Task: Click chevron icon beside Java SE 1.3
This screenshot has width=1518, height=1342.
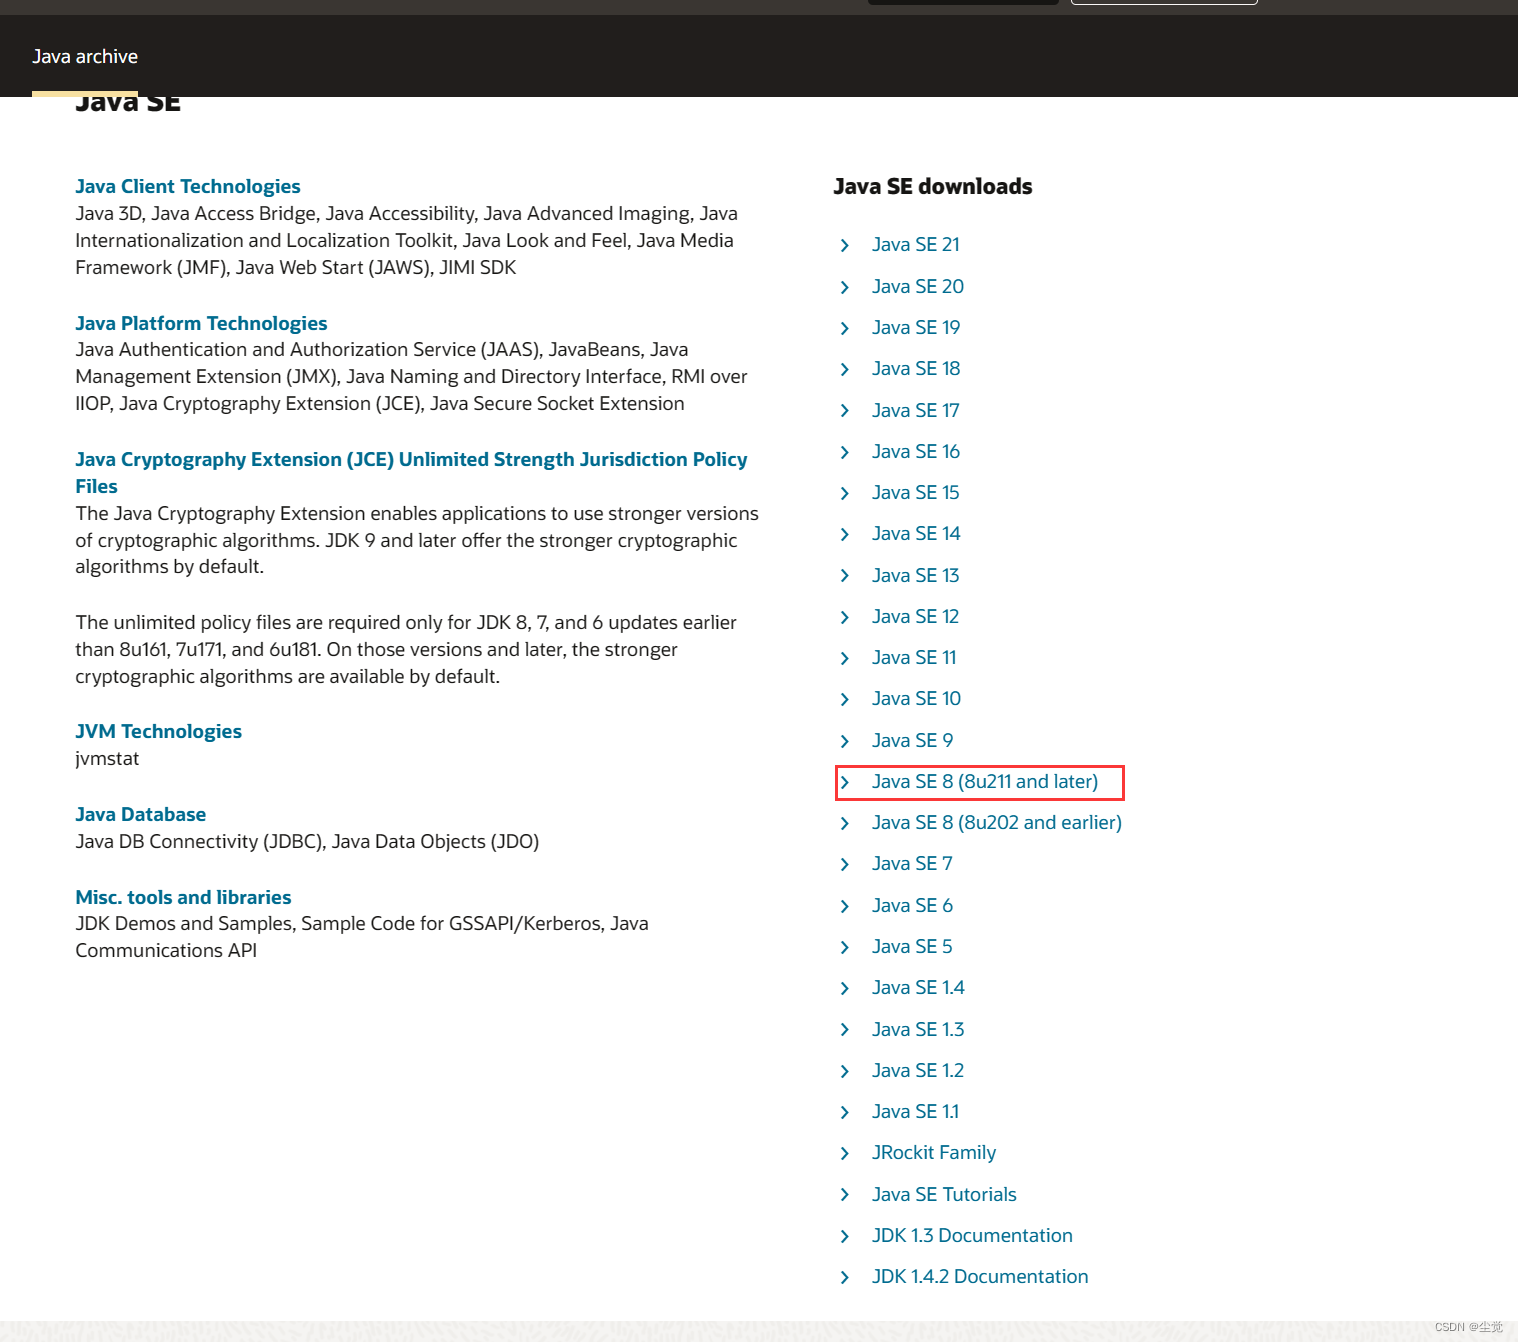Action: tap(845, 1030)
